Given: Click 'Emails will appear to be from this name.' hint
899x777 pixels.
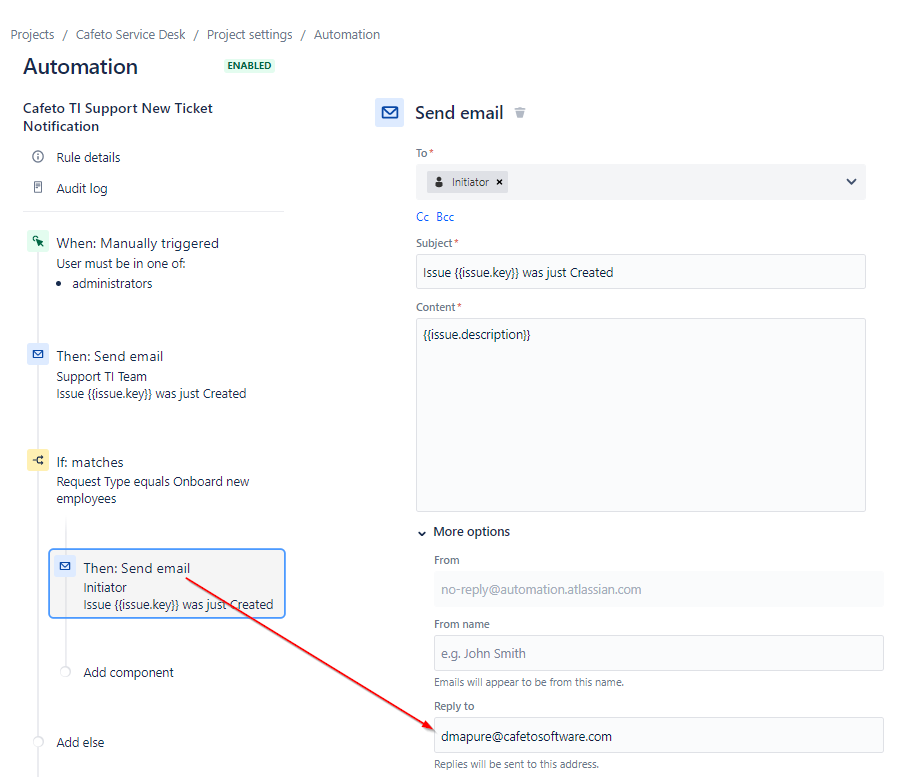Looking at the screenshot, I should pos(529,682).
